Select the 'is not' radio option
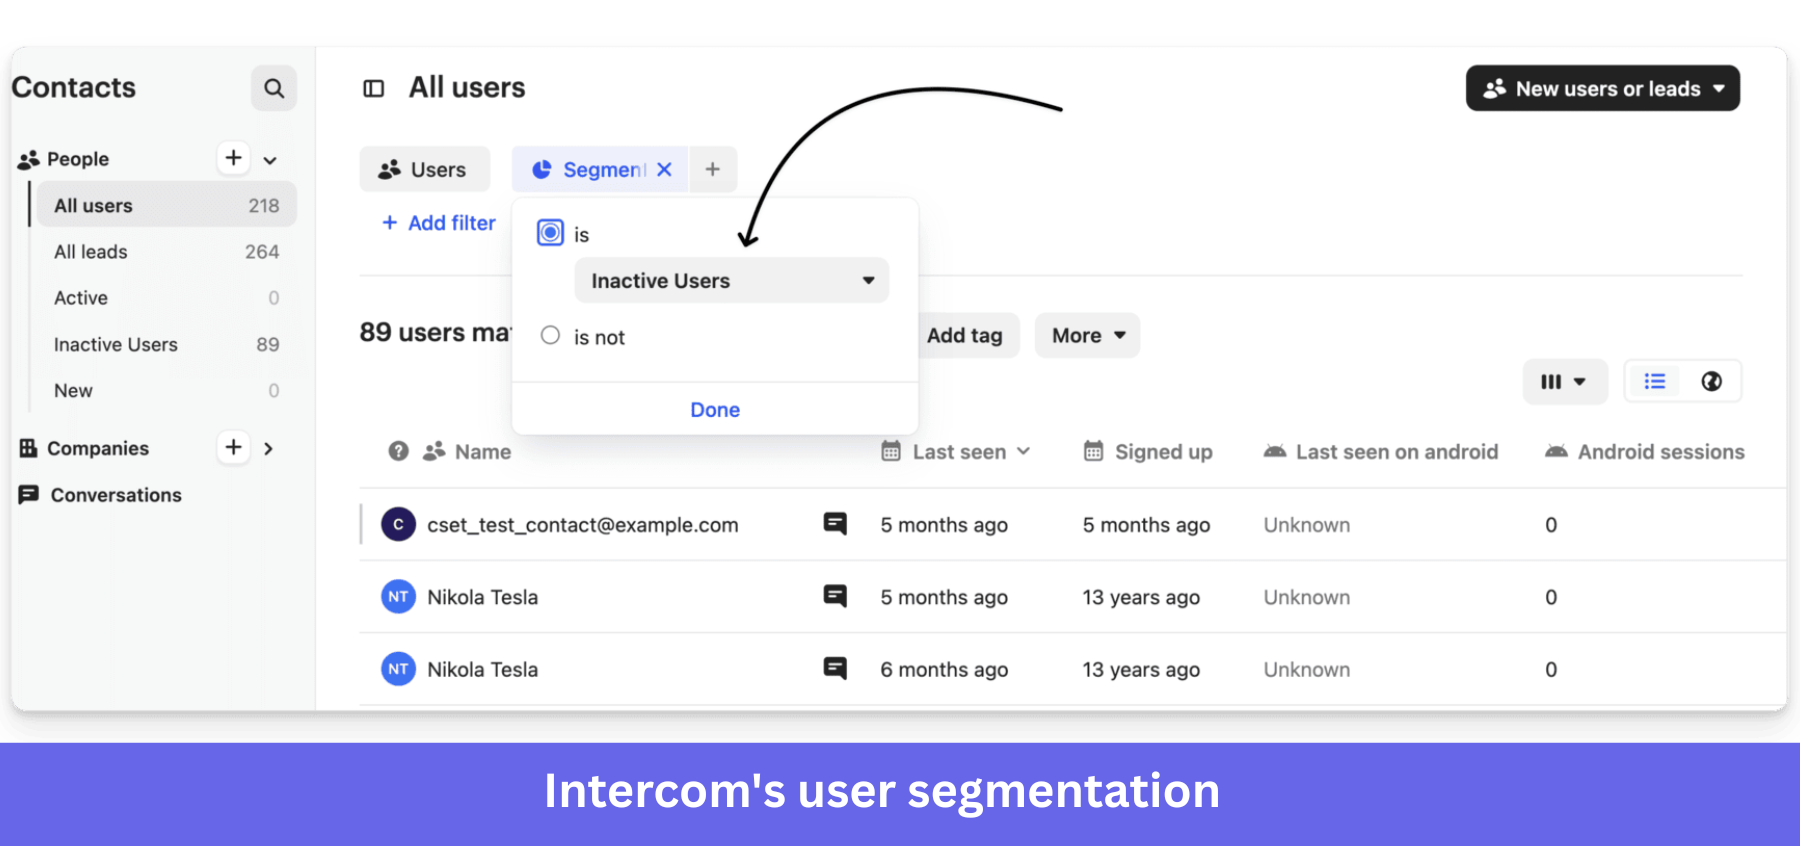The height and width of the screenshot is (846, 1800). [x=550, y=335]
